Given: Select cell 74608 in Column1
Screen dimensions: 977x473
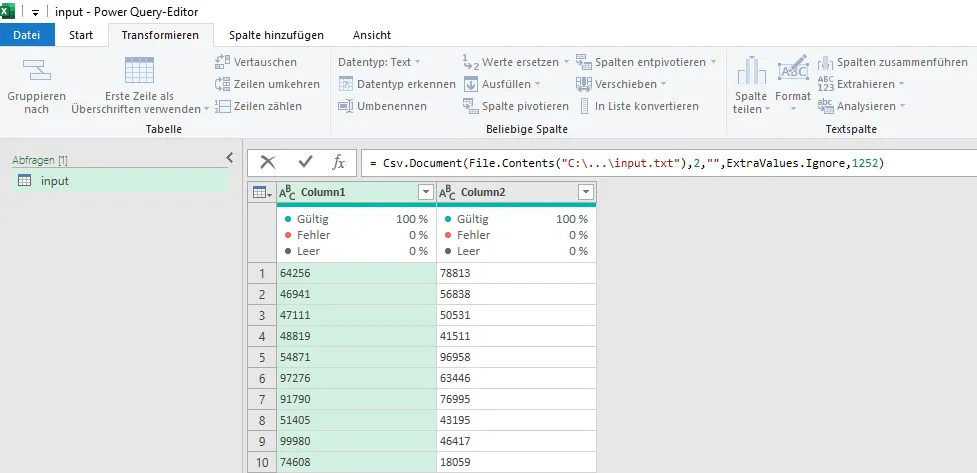Looking at the screenshot, I should (355, 462).
